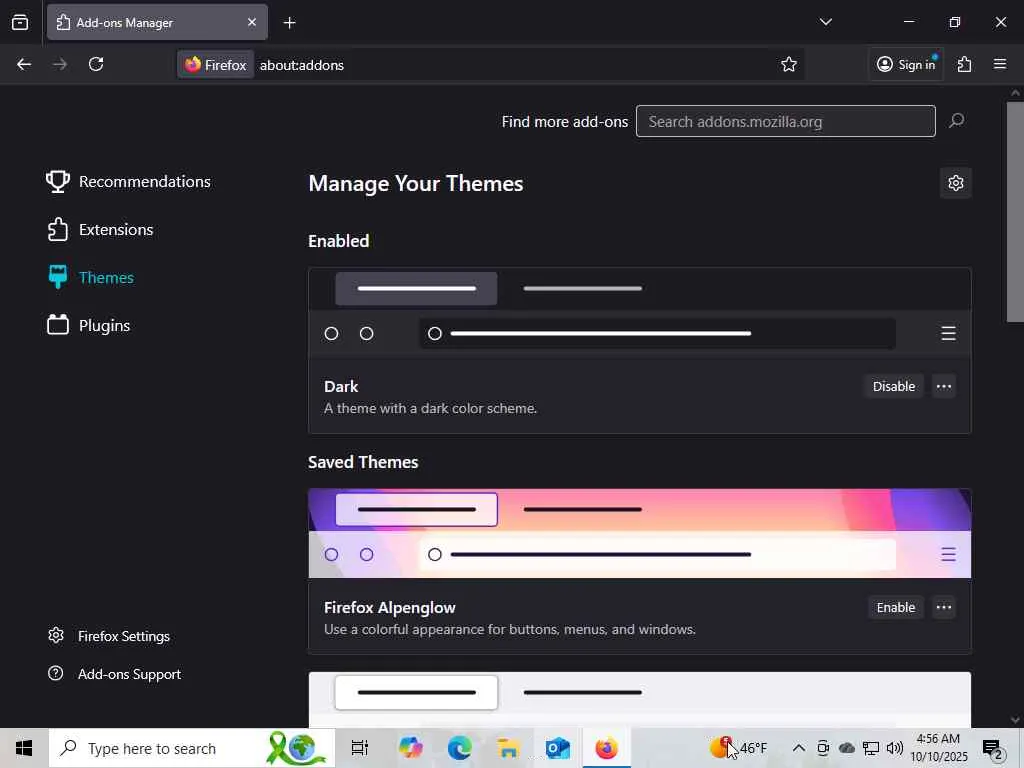Go back with the back arrow
This screenshot has height=768, width=1024.
[x=24, y=64]
